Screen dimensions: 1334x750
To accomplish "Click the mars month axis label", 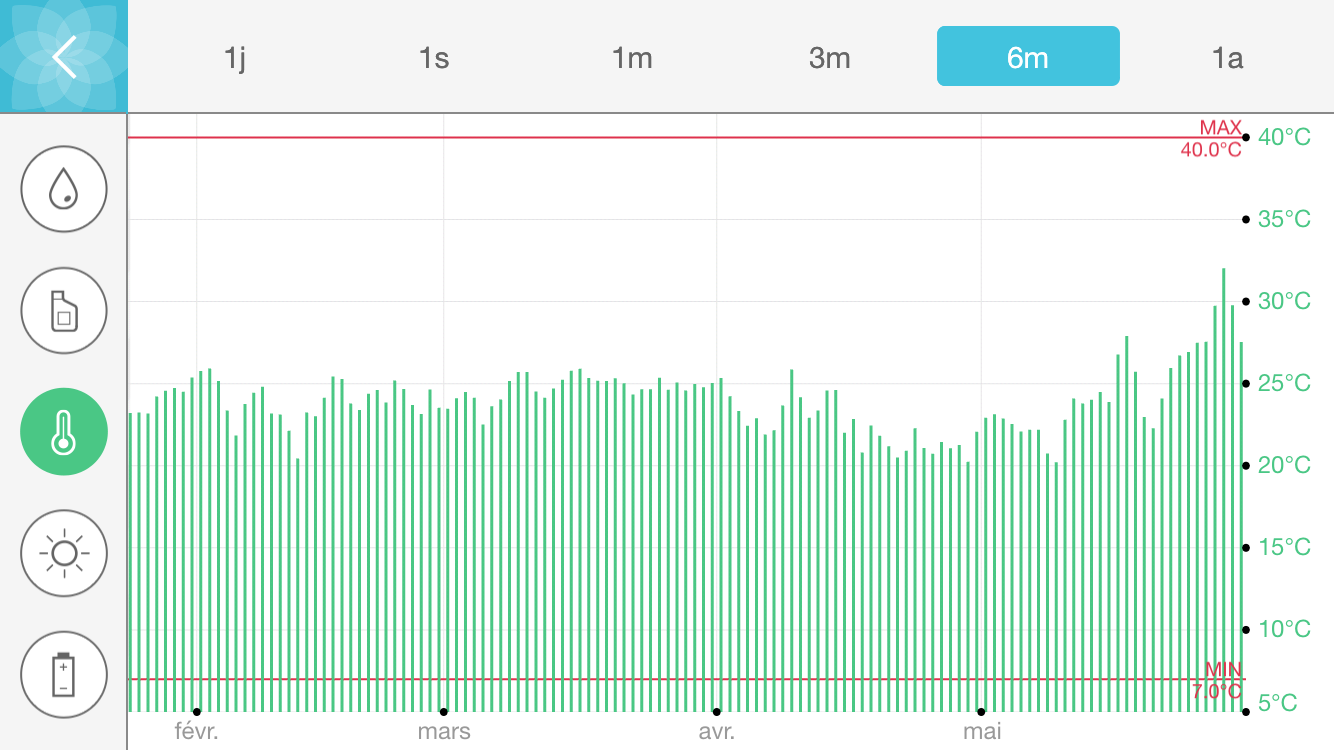I will point(444,731).
